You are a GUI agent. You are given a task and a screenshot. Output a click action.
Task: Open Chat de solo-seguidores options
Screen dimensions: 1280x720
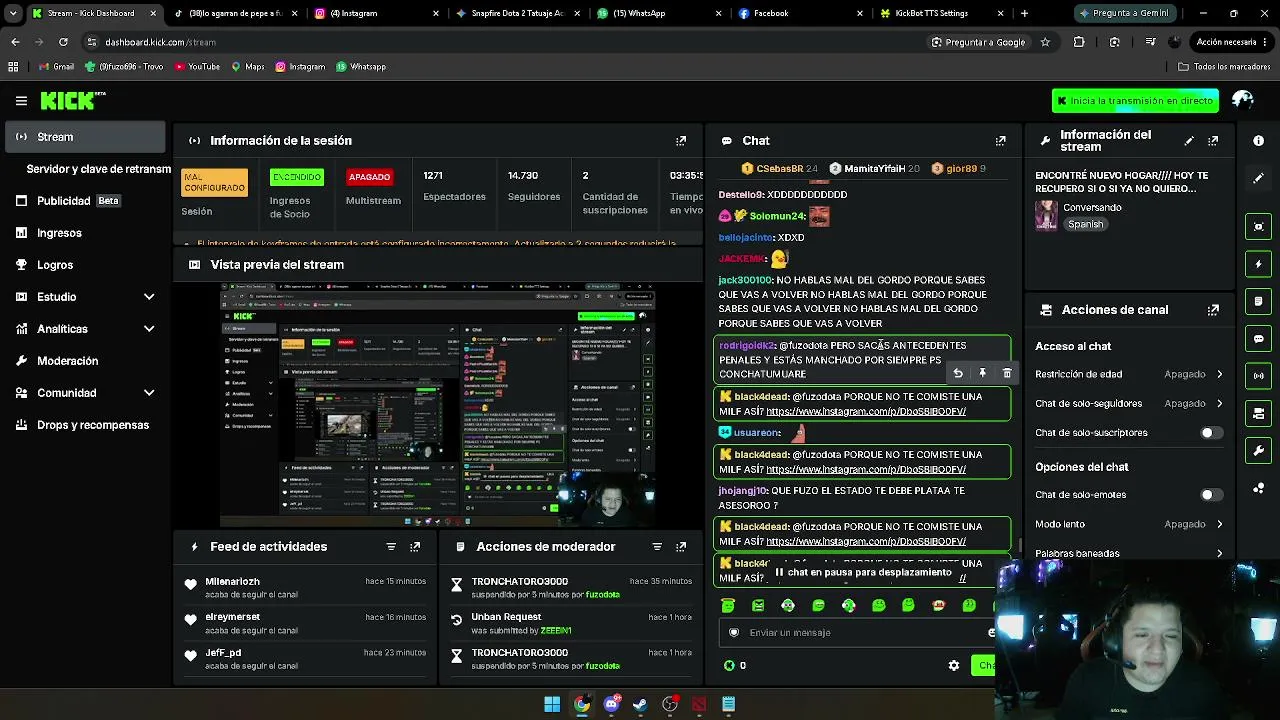pos(1129,403)
